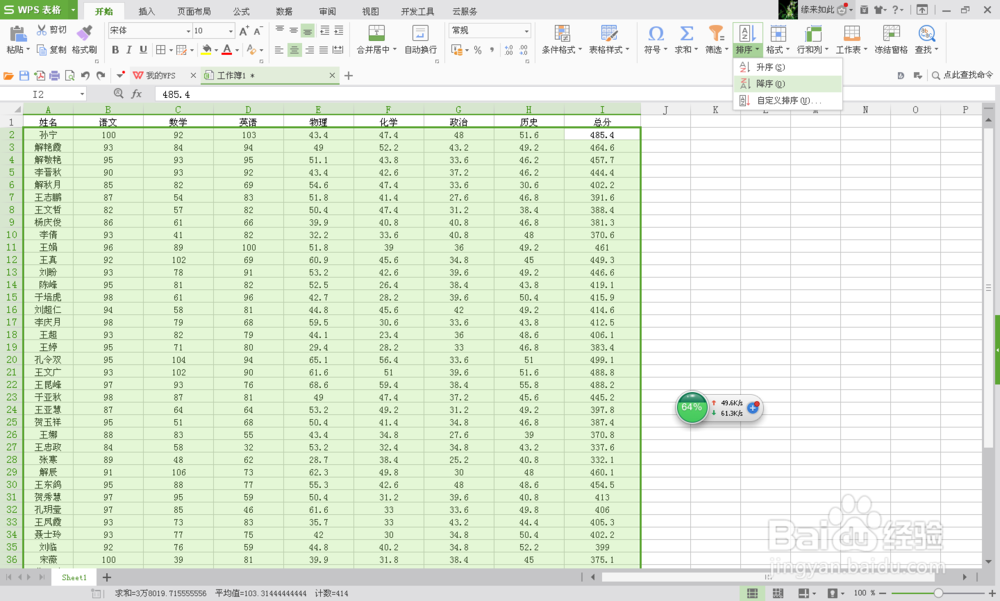Open Conditional Formatting (条件格式) icon
Viewport: 1000px width, 601px height.
click(562, 33)
